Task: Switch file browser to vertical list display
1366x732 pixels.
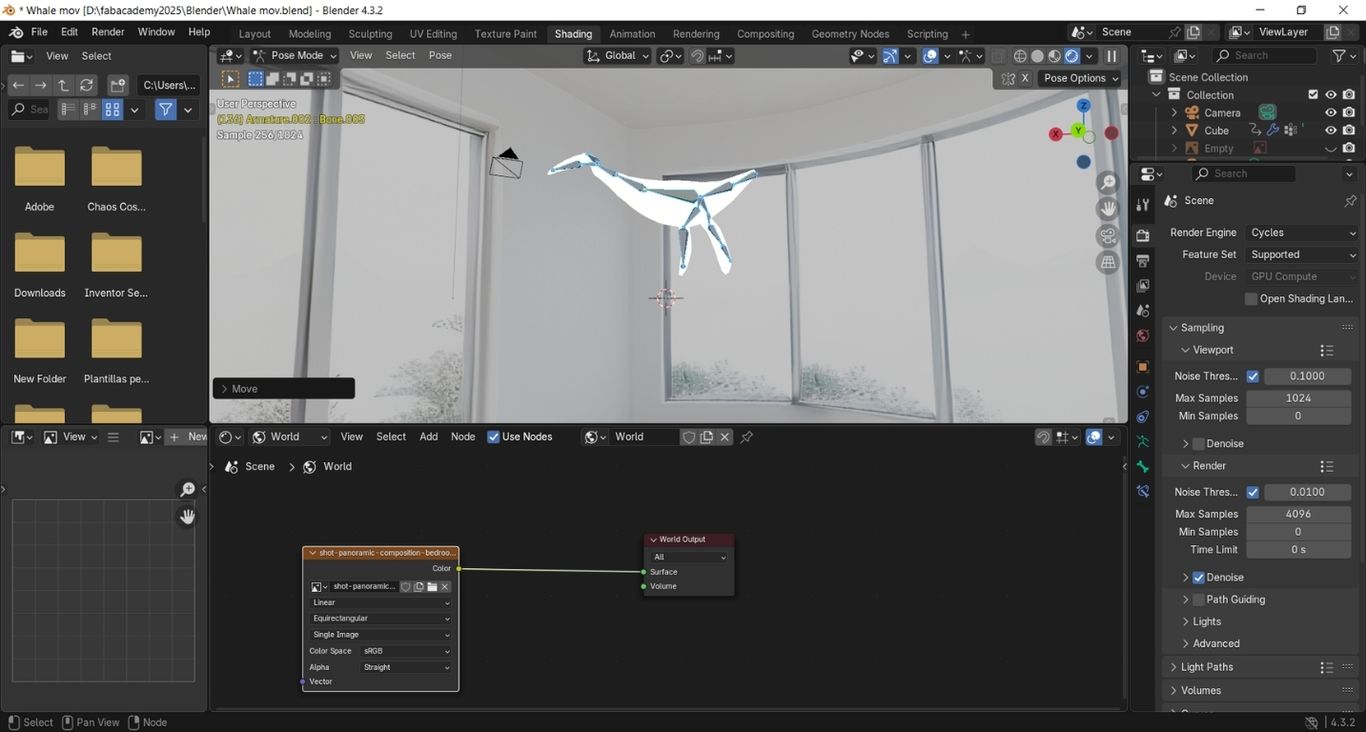Action: 68,109
